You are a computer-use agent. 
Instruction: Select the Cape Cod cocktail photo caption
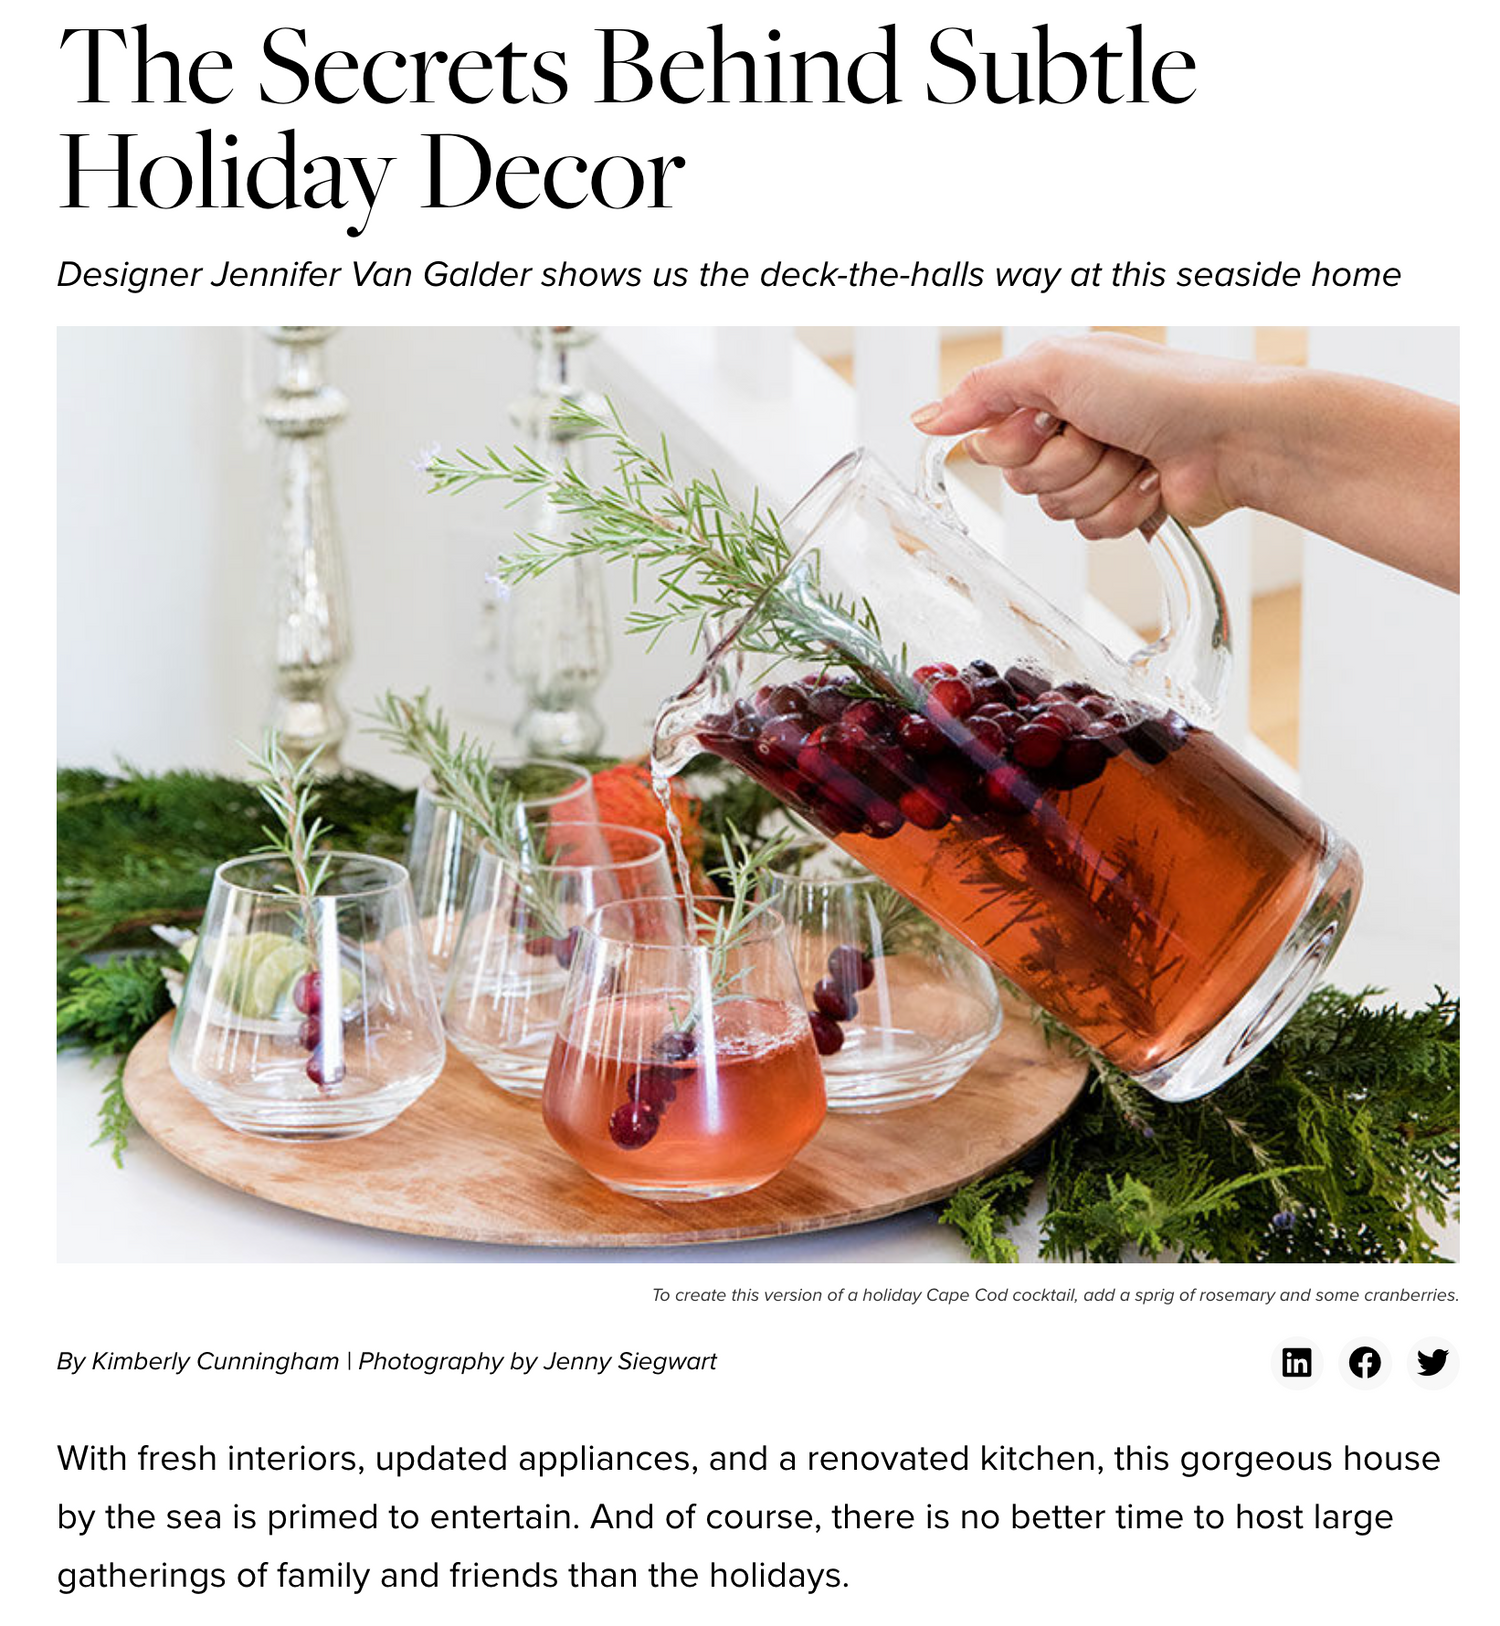tap(1055, 1295)
